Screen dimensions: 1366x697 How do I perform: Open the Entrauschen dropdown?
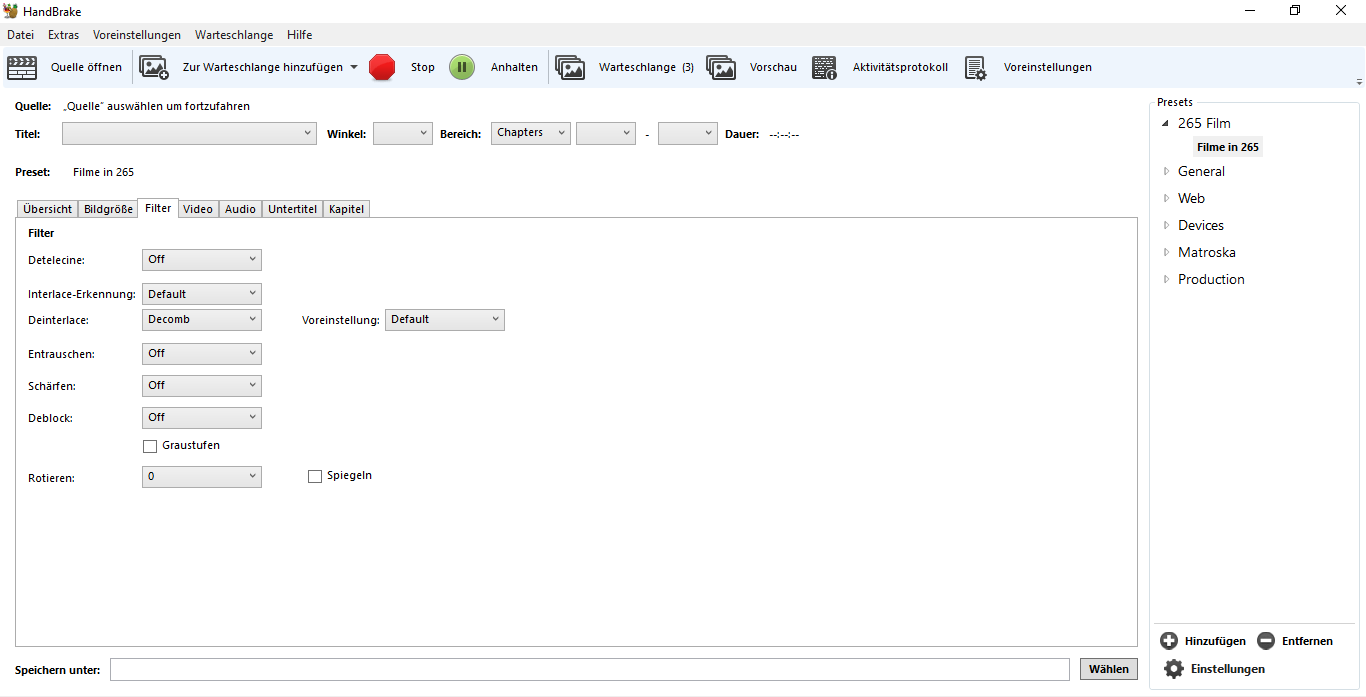(x=201, y=354)
